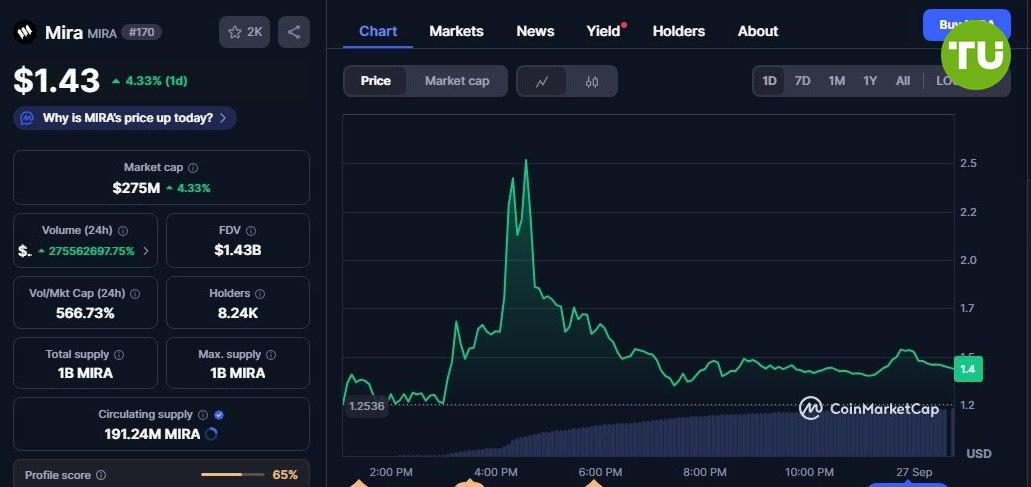Click the Holders info icon
The image size is (1031, 487).
[x=260, y=294]
